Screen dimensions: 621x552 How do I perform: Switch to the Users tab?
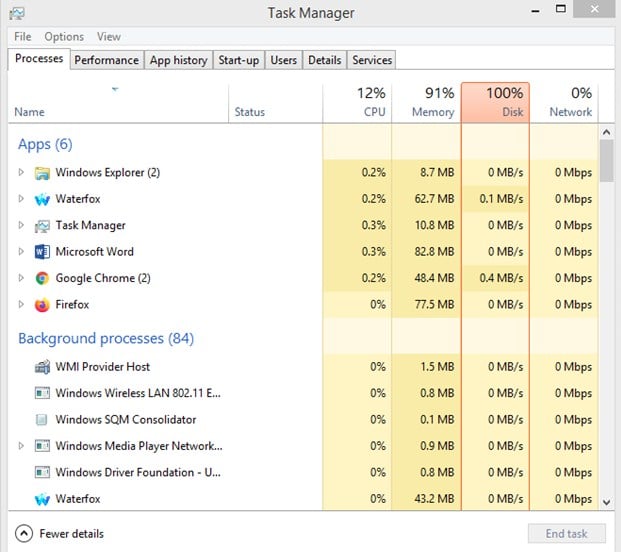284,60
